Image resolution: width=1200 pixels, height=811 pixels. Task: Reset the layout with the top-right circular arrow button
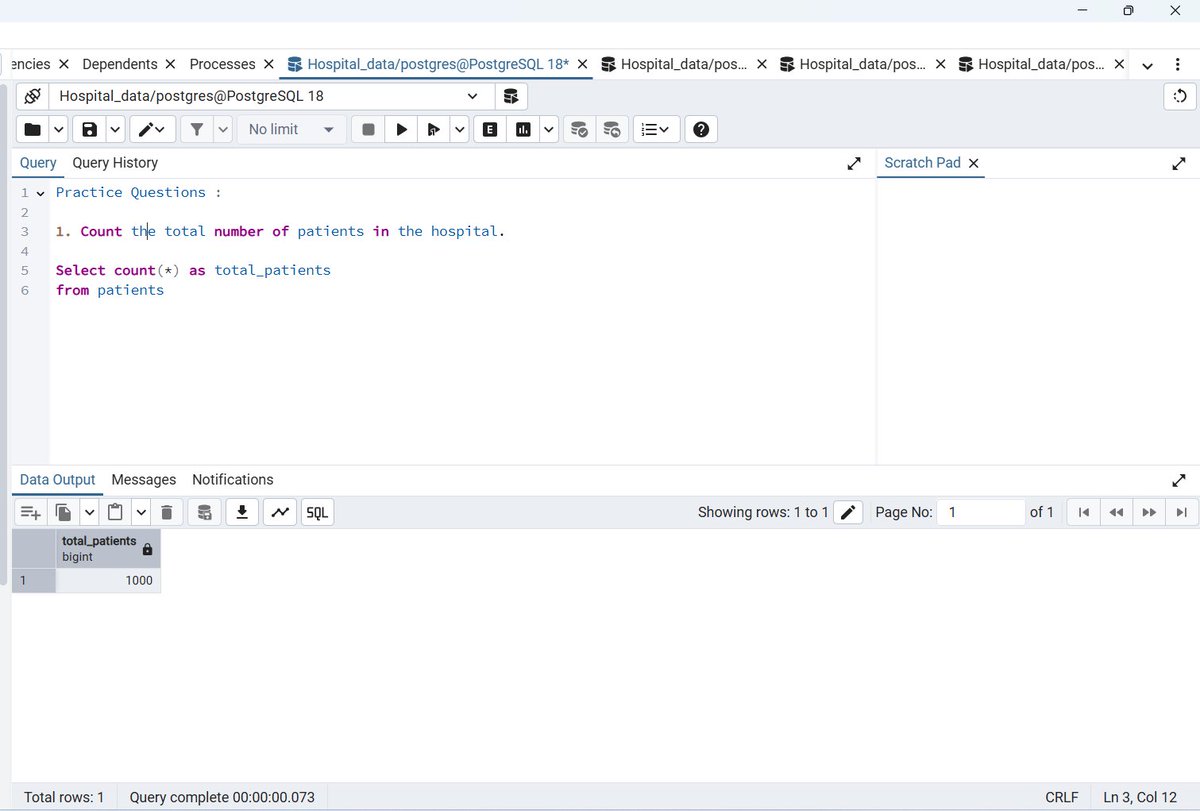click(x=1180, y=97)
